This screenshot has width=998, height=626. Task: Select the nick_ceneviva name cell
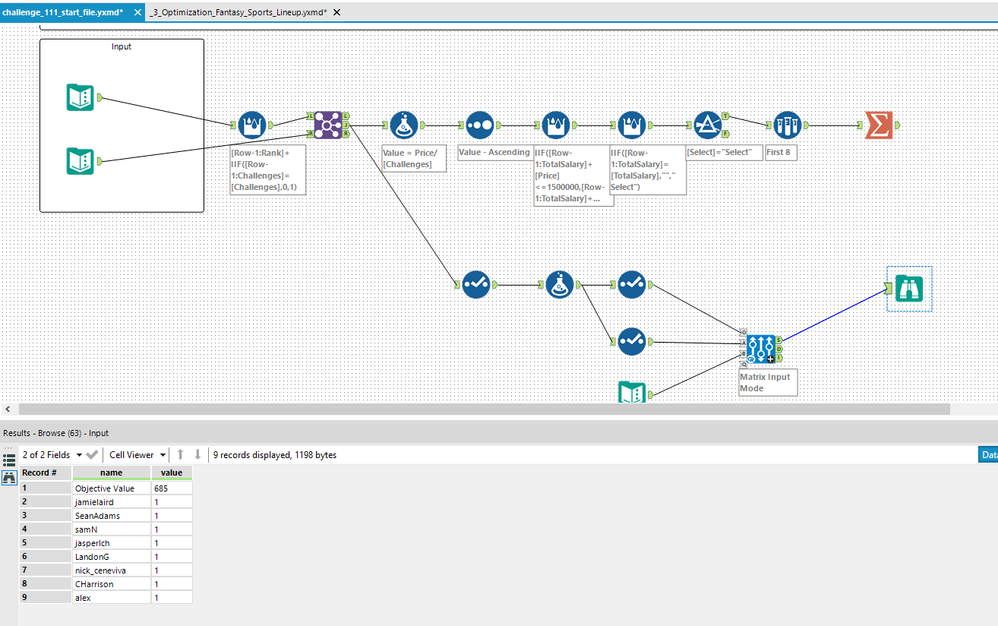(111, 570)
